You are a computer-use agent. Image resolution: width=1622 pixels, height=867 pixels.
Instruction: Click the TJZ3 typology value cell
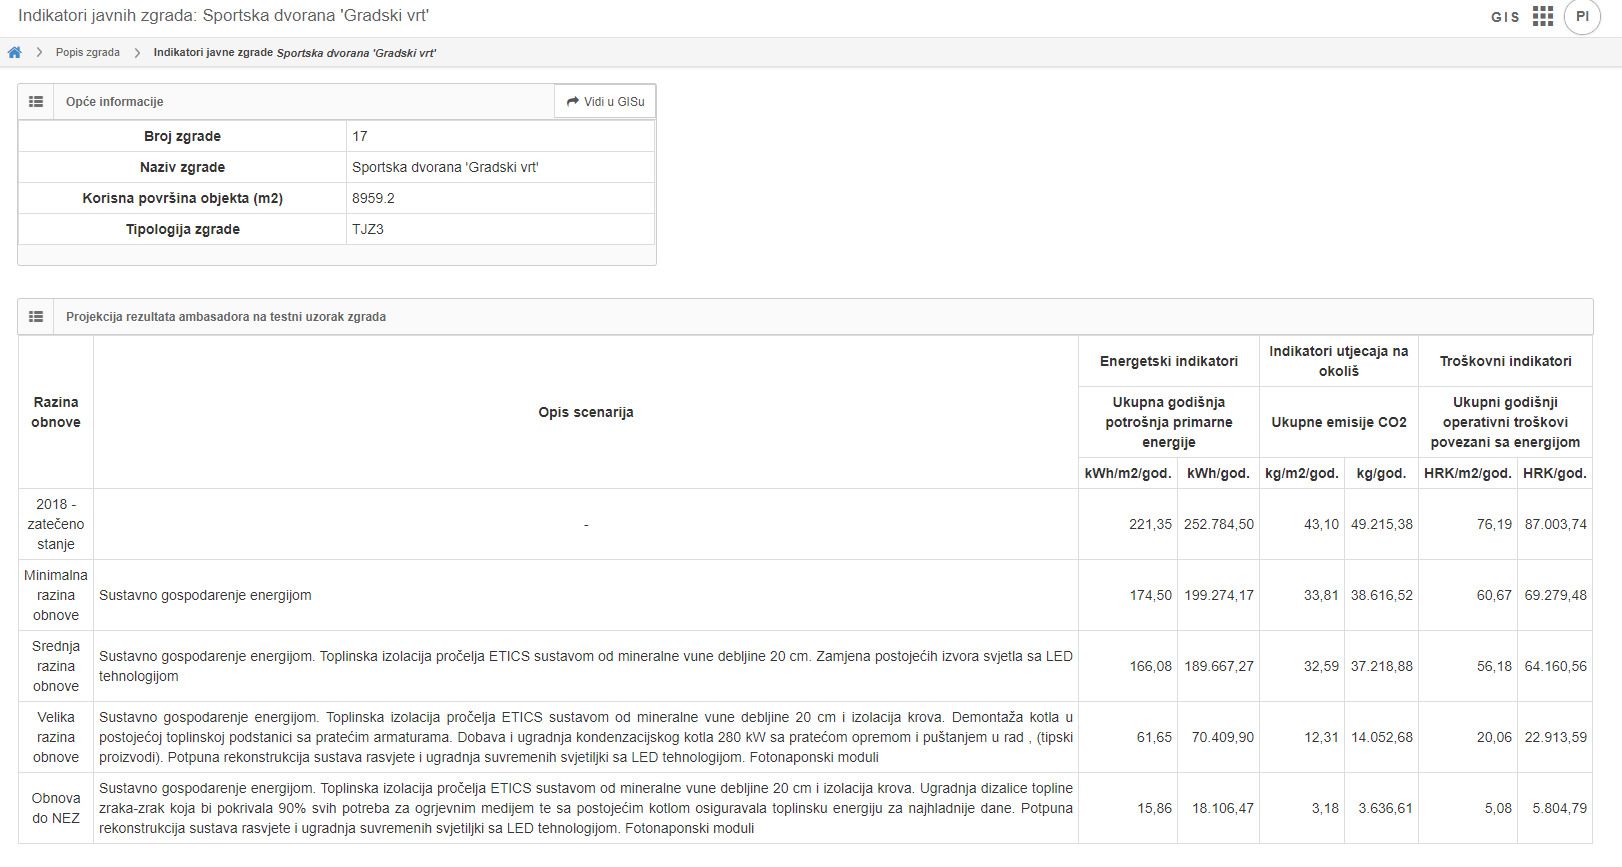(x=368, y=229)
